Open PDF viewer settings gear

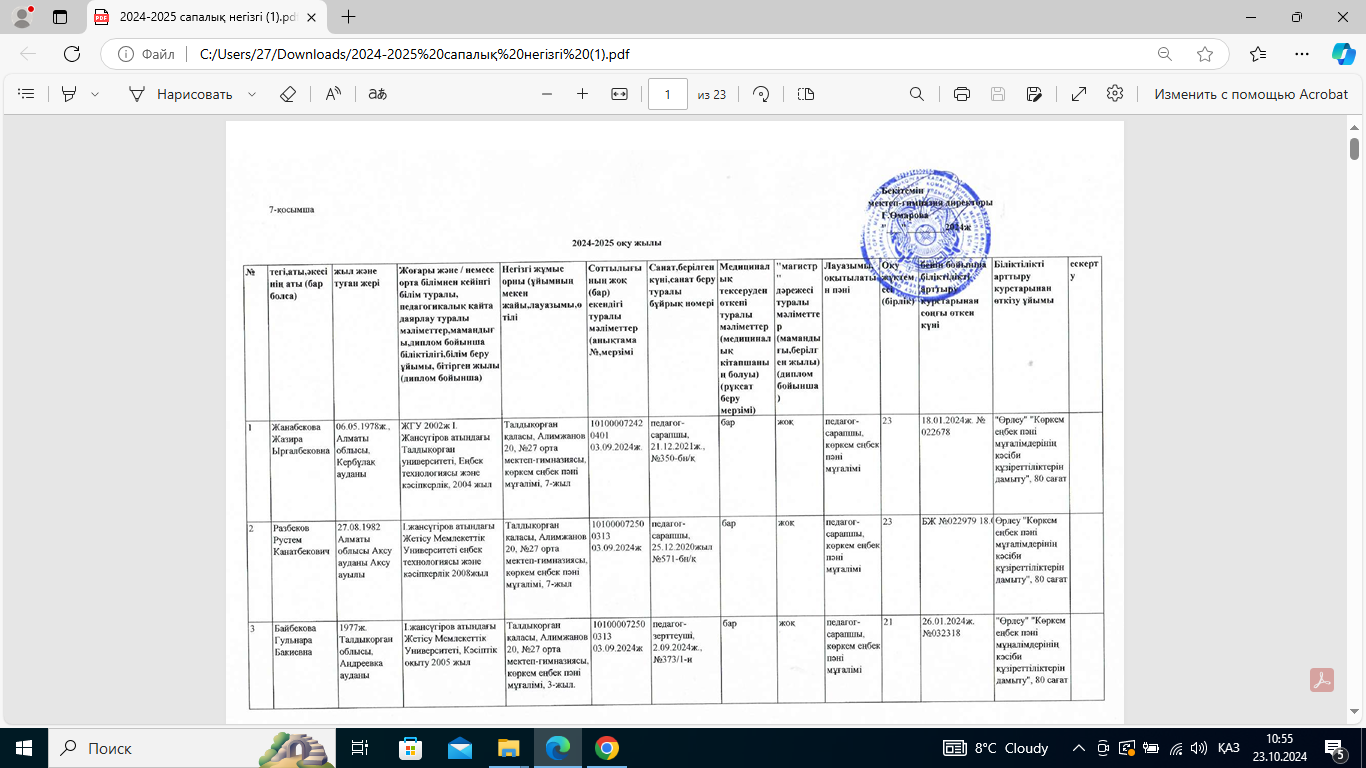1115,93
